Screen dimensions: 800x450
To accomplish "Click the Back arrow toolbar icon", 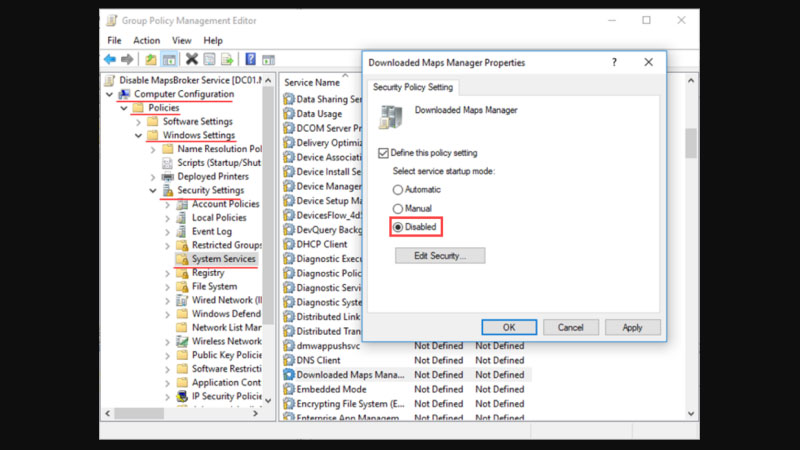I will tap(110, 60).
